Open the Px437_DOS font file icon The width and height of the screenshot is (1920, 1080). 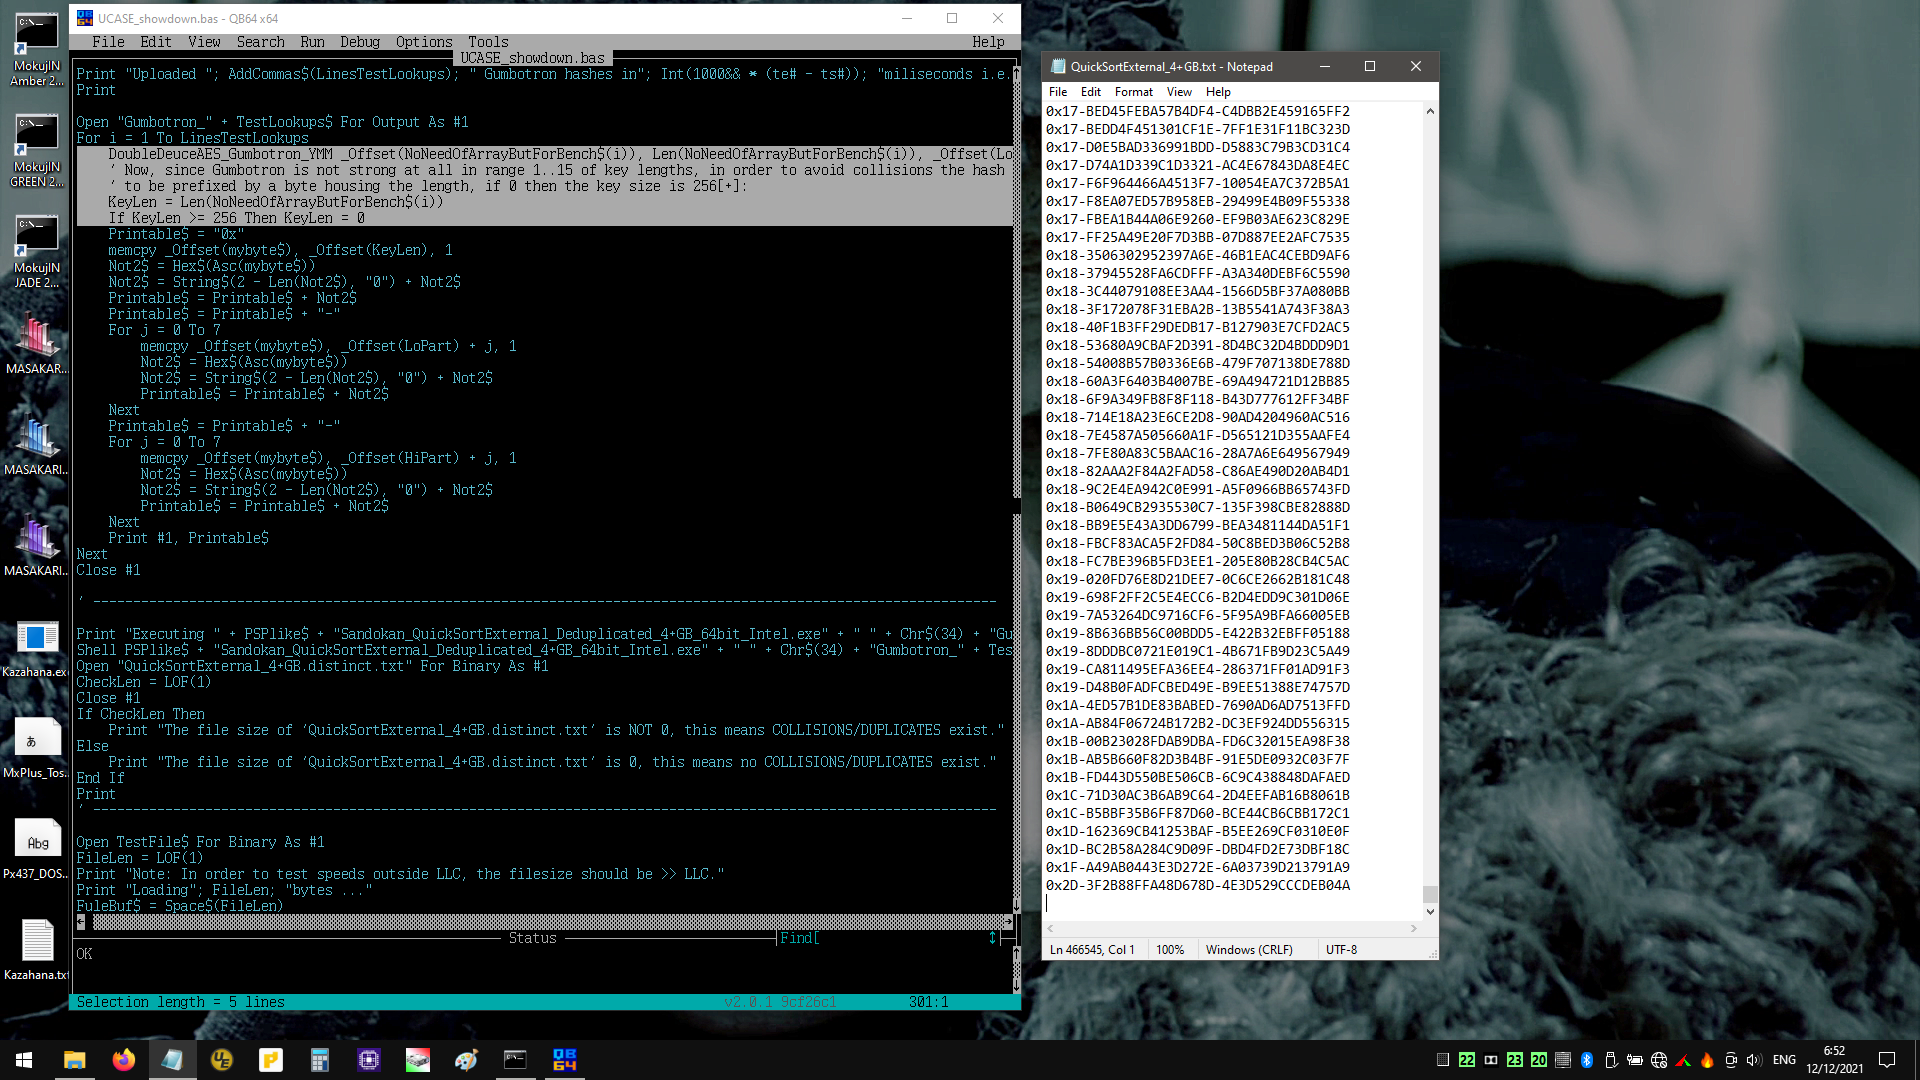coord(37,848)
